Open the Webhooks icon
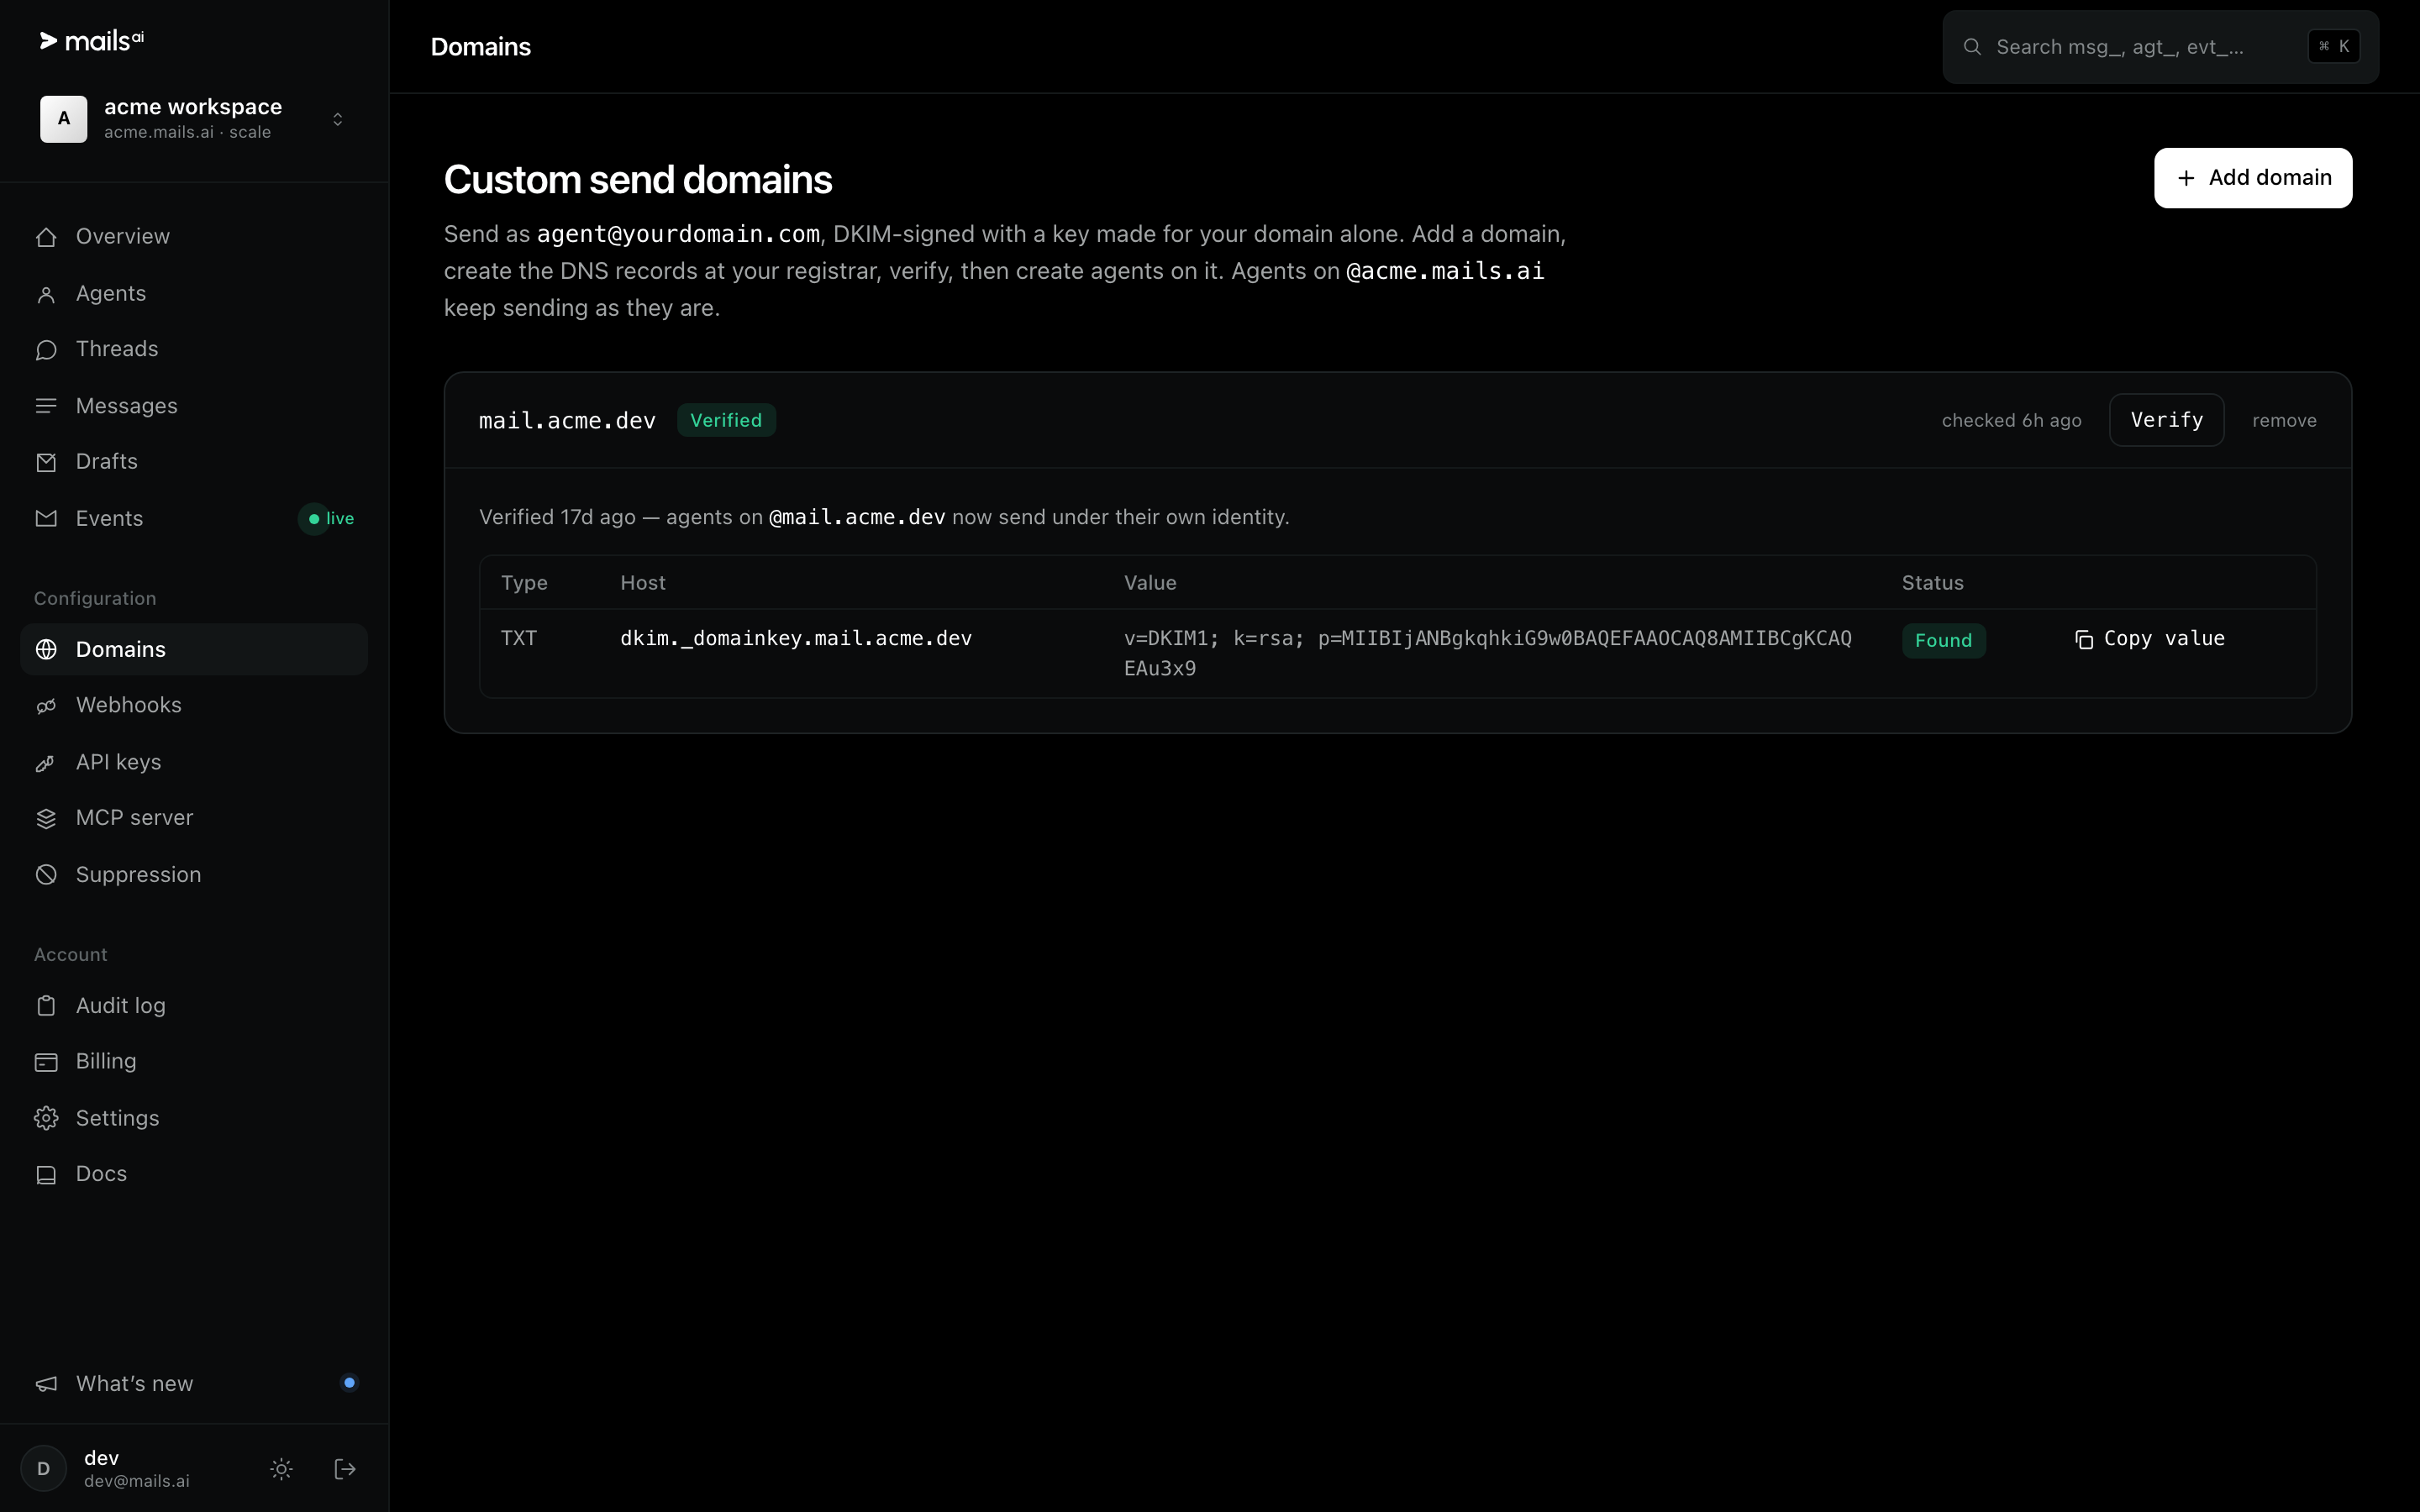Screen dimensions: 2420x1512 [x=46, y=706]
